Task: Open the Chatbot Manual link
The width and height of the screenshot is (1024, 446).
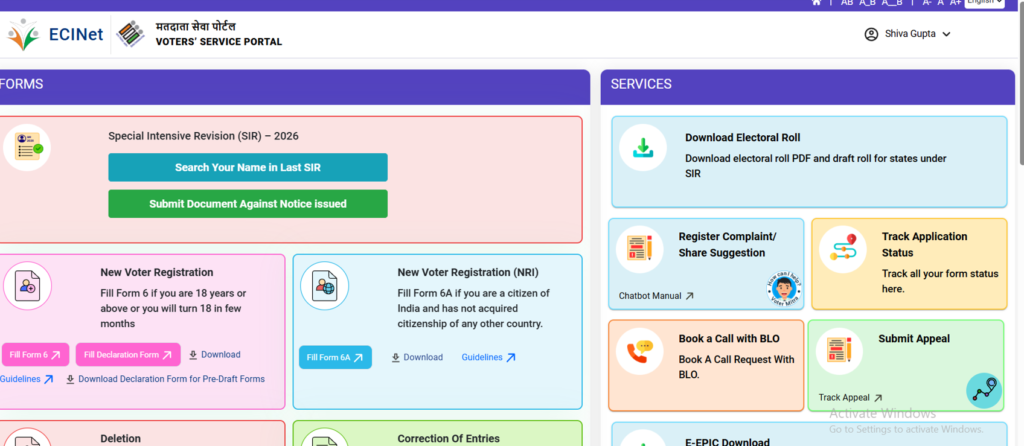Action: click(x=655, y=296)
